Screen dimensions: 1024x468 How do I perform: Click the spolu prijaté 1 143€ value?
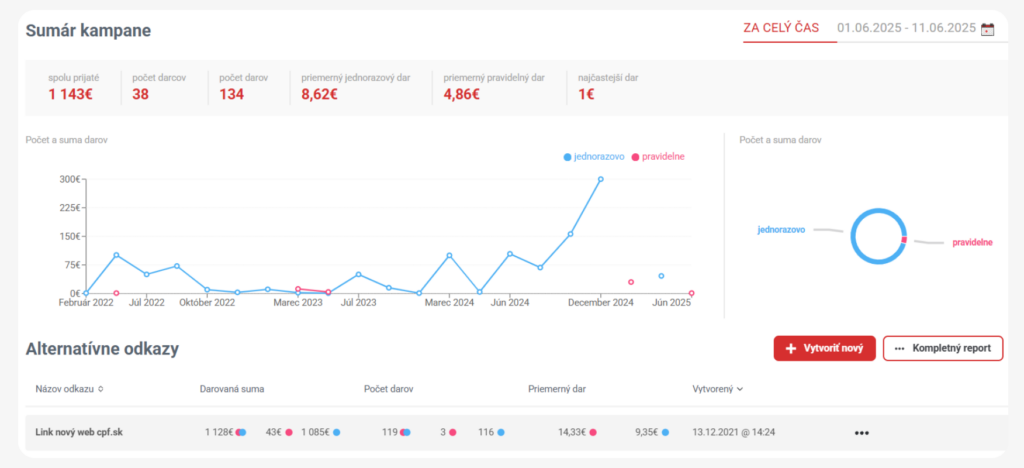tap(71, 95)
